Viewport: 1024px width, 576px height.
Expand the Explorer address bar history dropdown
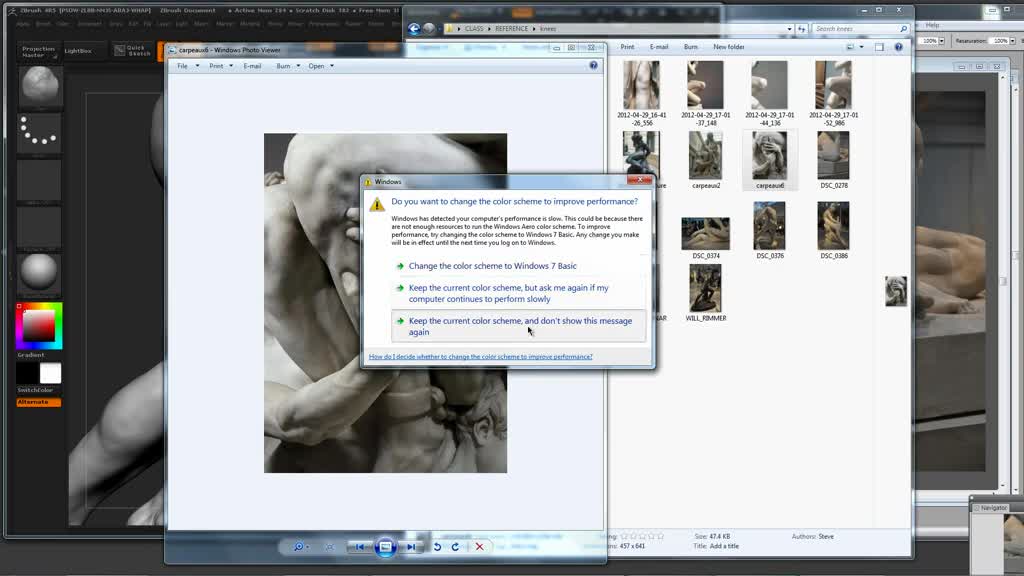click(x=790, y=29)
